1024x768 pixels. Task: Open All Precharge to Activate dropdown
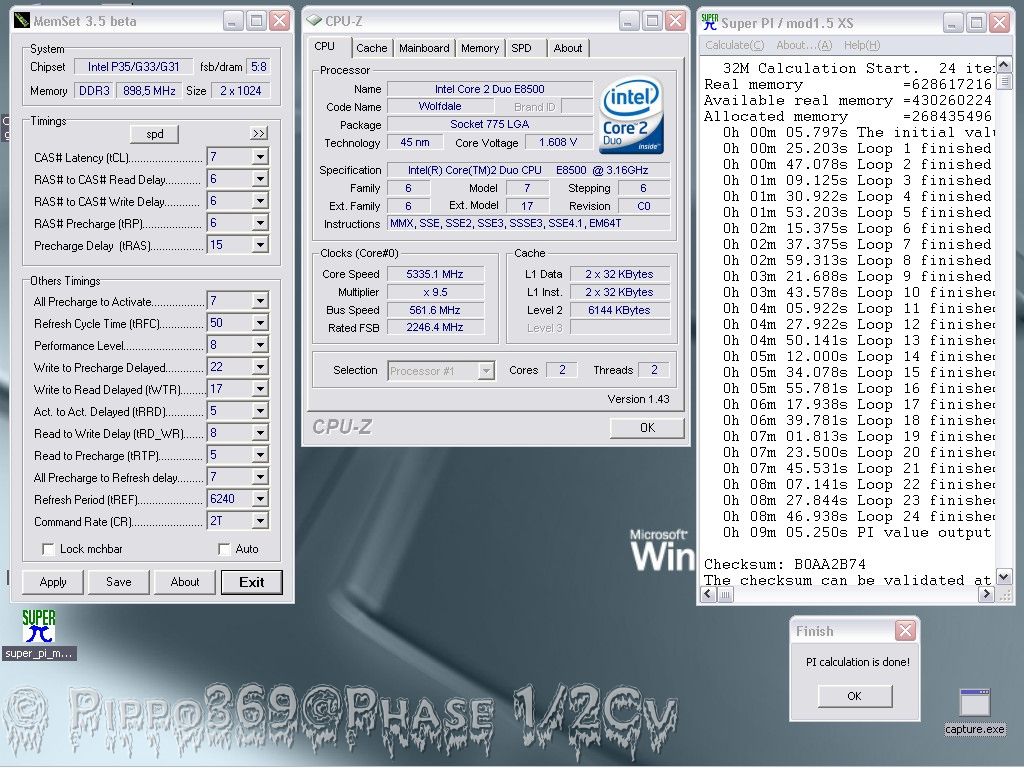click(x=260, y=301)
